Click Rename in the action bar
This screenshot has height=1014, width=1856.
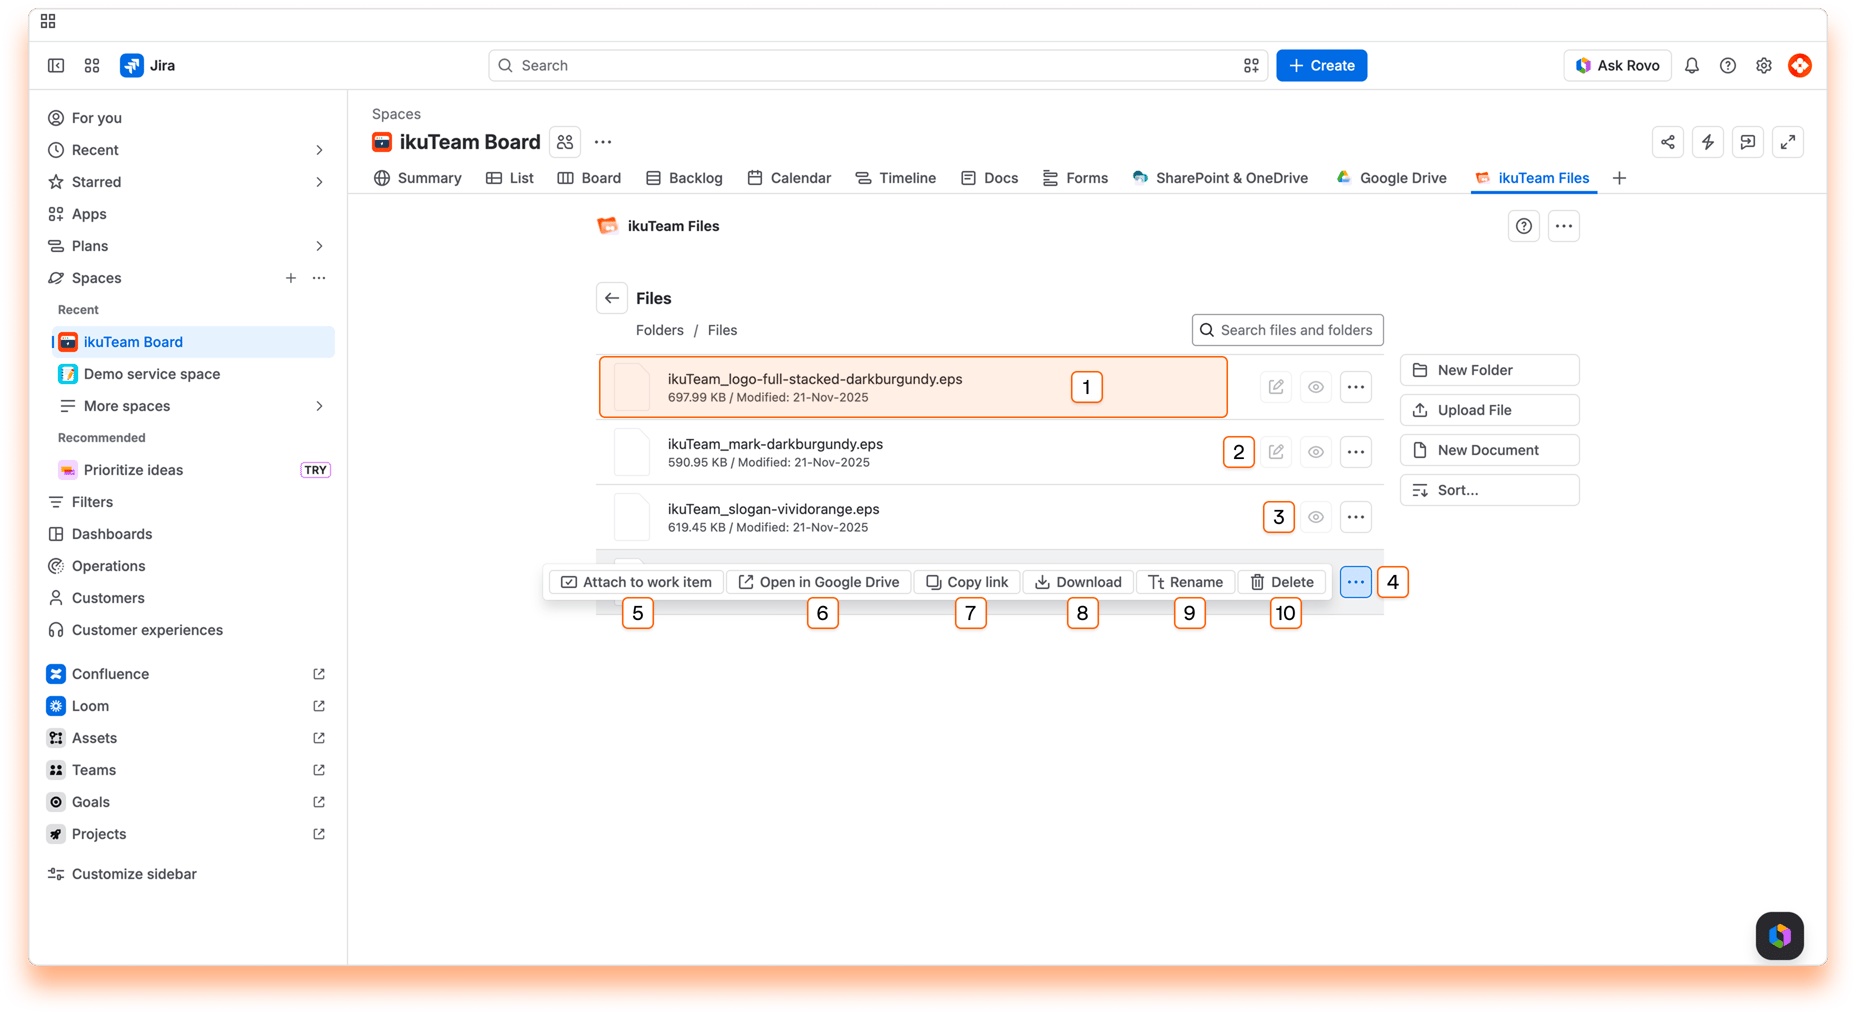(1185, 582)
